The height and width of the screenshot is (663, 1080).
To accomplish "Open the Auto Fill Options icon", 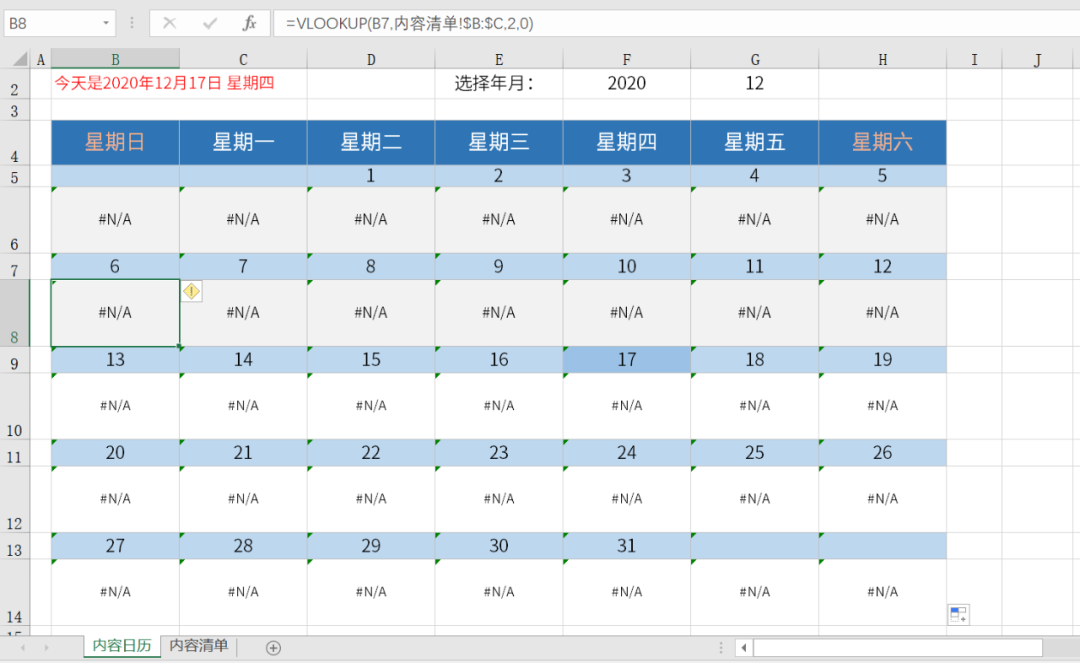I will pos(958,614).
